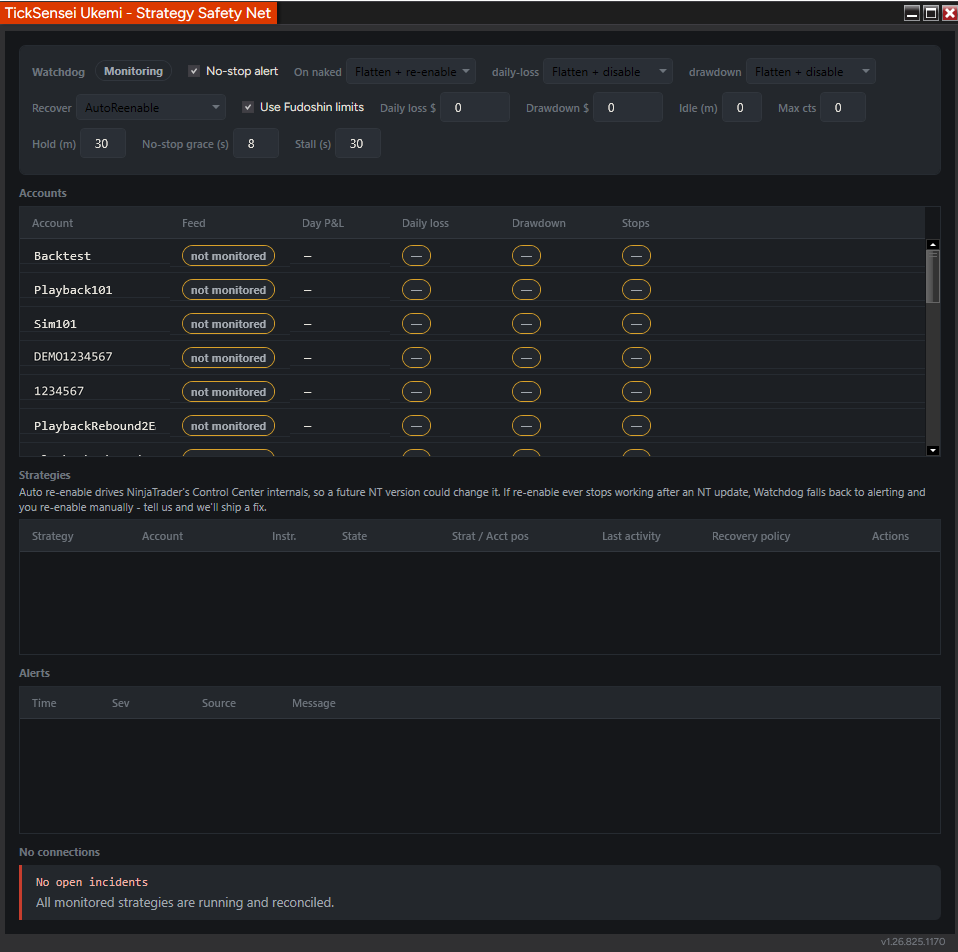
Task: Click the accounts list scroll-up arrow
Action: tap(932, 244)
